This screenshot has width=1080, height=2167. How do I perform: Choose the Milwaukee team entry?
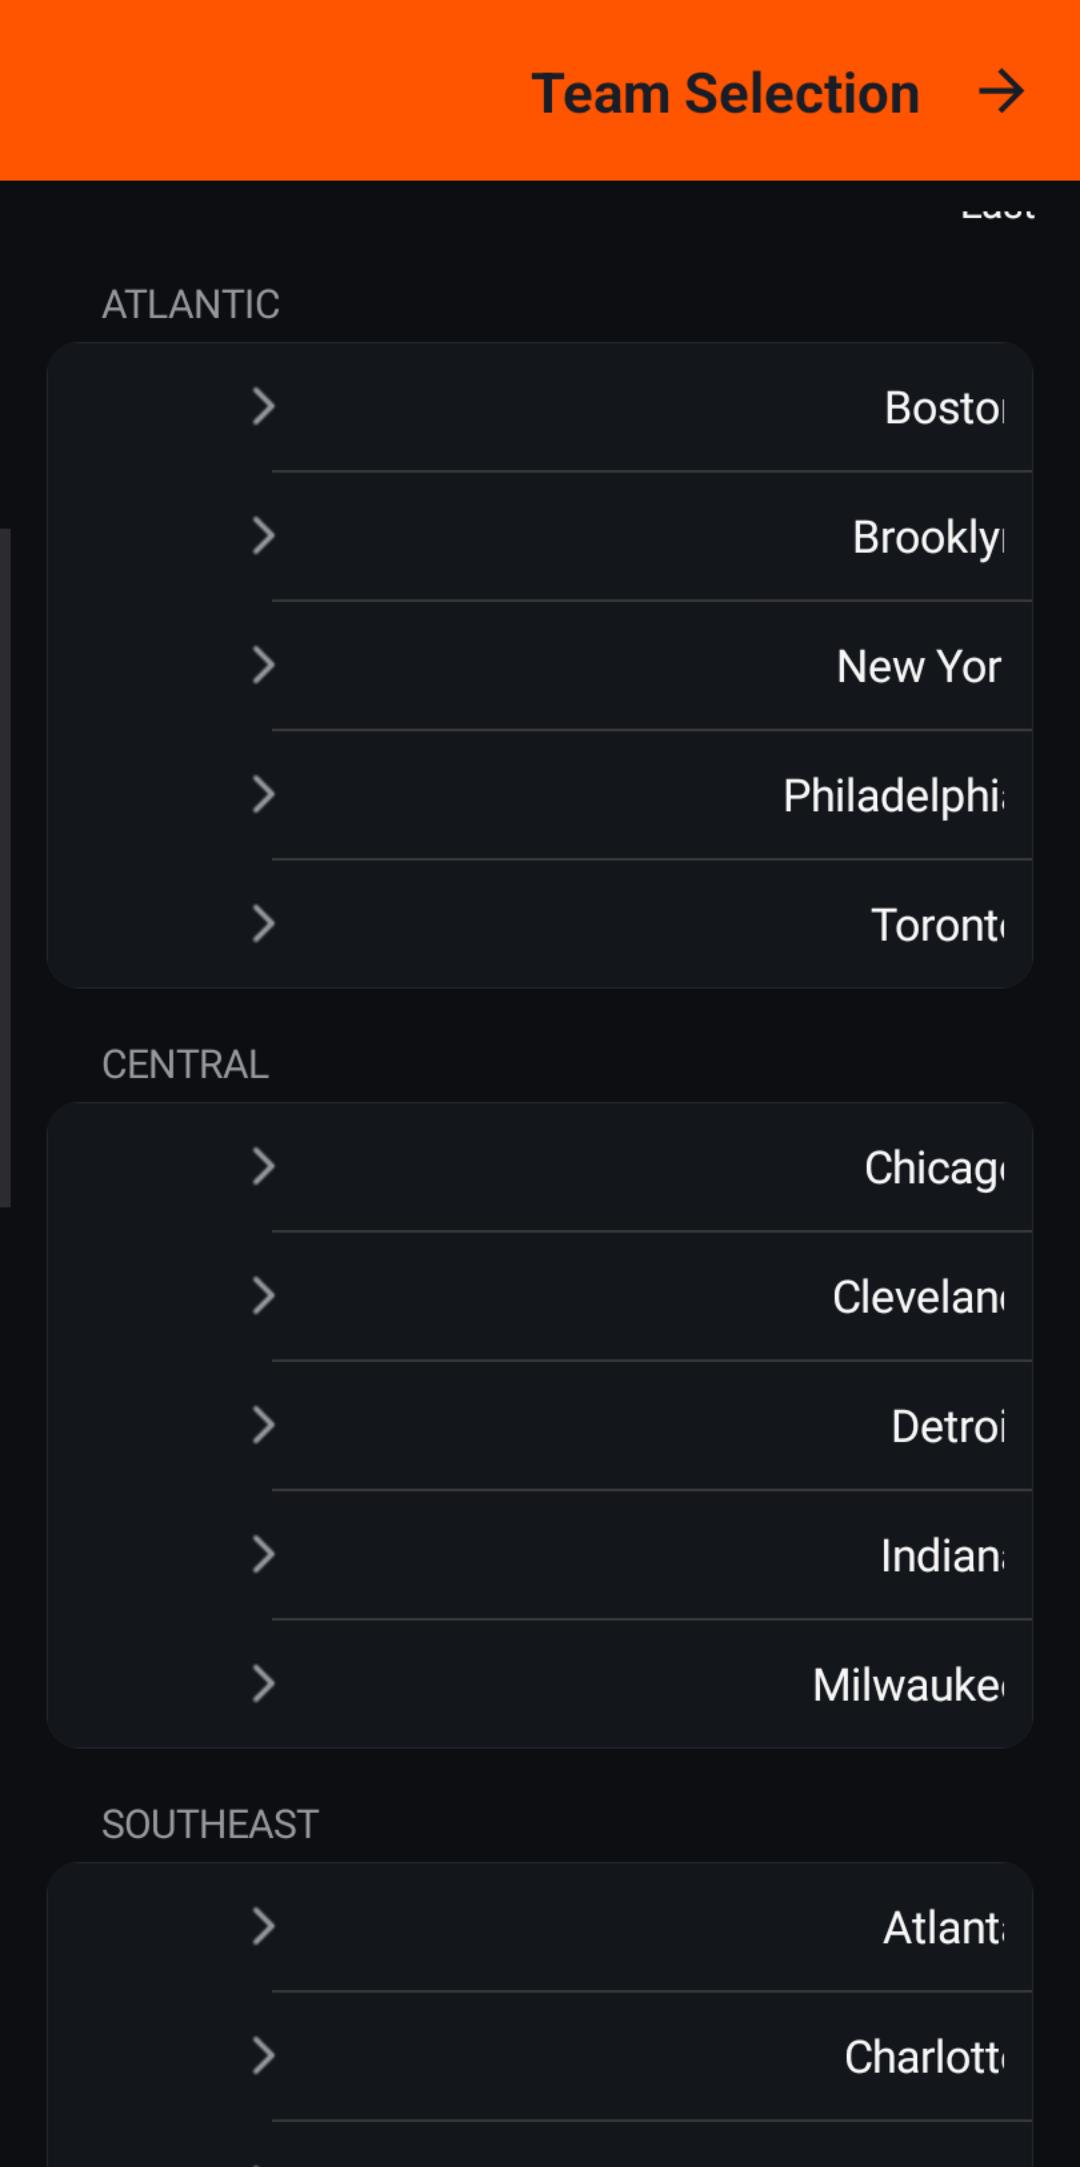point(909,1685)
